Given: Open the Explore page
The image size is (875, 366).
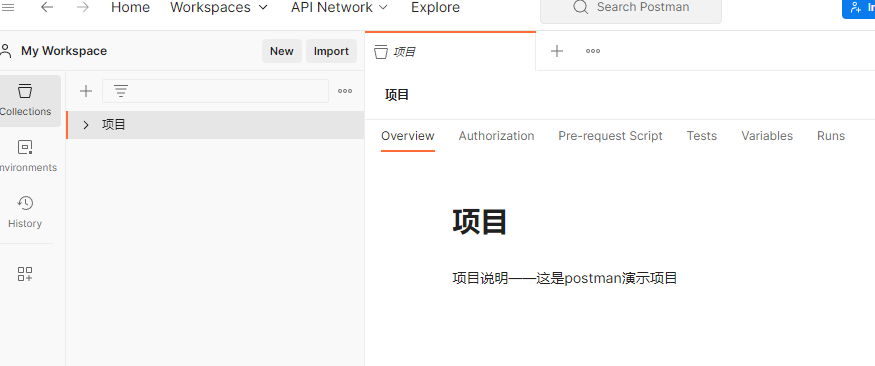Looking at the screenshot, I should 435,7.
